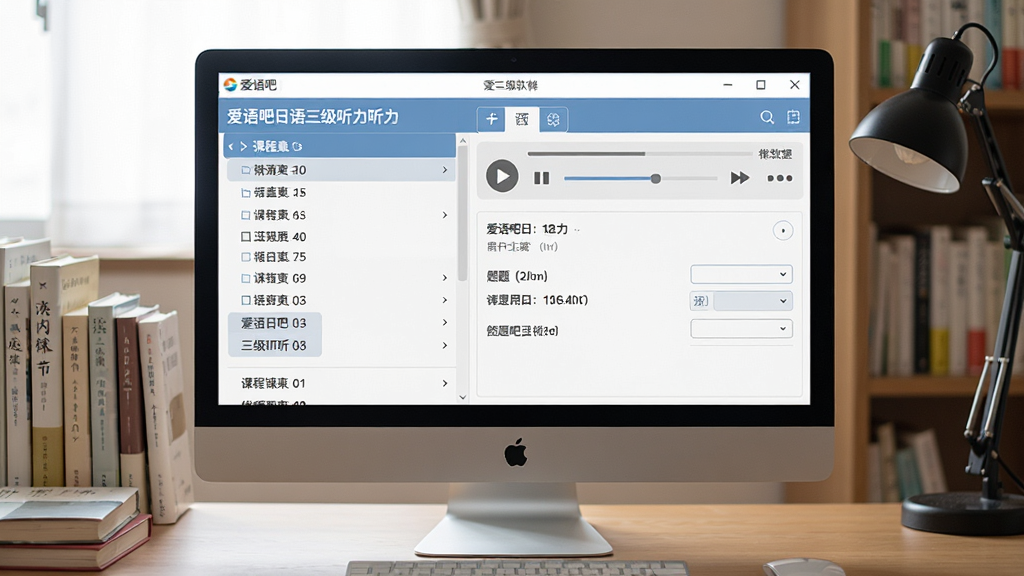Select the list row ending 15
The width and height of the screenshot is (1024, 576).
pos(340,193)
